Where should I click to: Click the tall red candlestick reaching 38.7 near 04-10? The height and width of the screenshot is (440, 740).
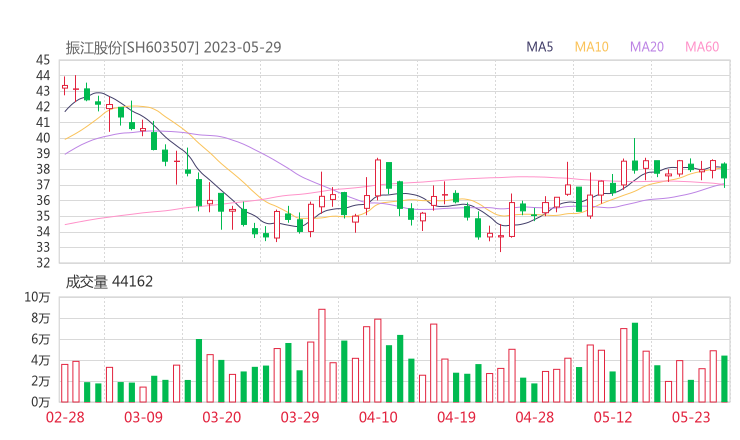click(378, 179)
